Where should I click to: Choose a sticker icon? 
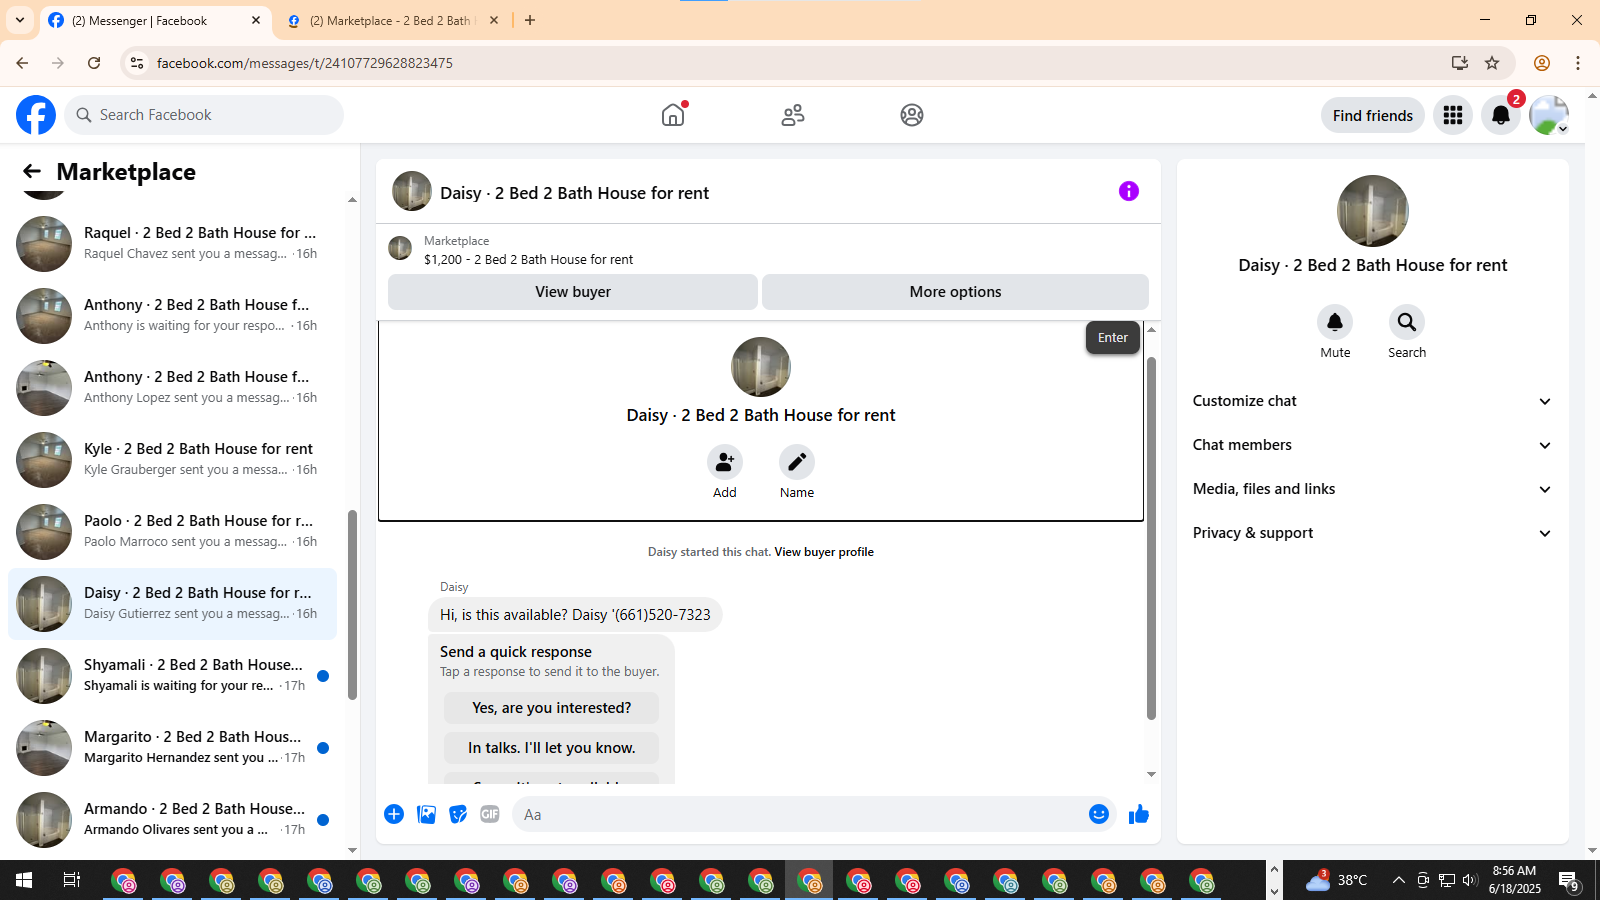[458, 814]
